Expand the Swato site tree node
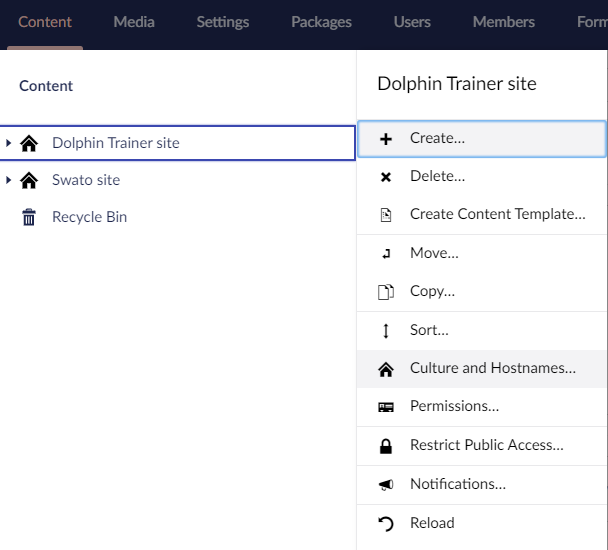 click(x=8, y=180)
